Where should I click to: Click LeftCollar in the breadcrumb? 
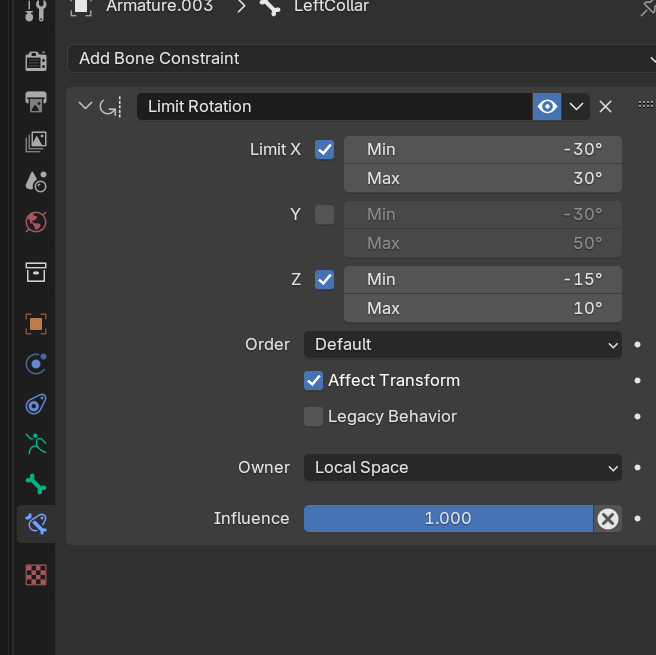click(x=331, y=6)
